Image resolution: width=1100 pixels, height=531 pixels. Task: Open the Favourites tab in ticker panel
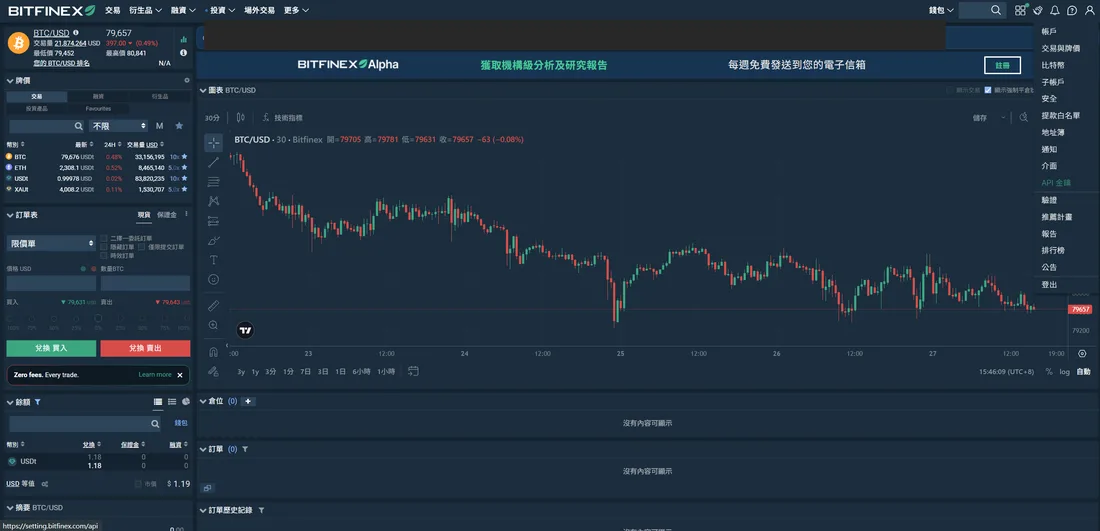(98, 109)
